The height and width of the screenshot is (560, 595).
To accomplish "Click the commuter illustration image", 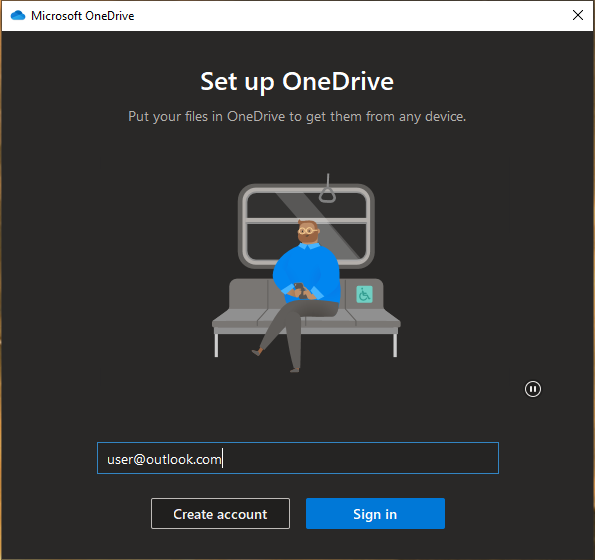I will 306,272.
